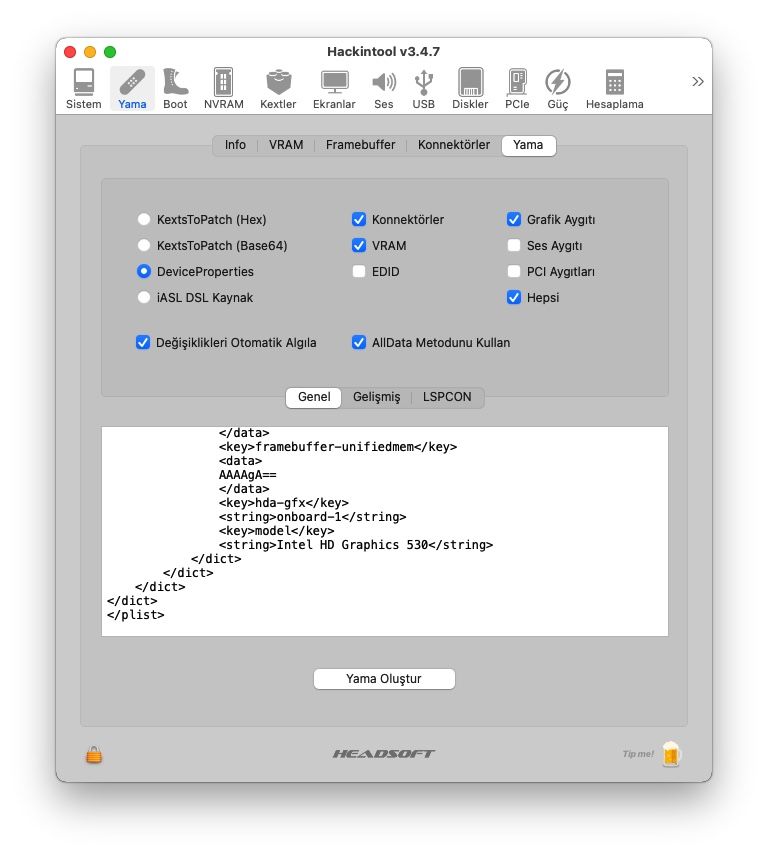Open the Boot toolbar section

[175, 88]
